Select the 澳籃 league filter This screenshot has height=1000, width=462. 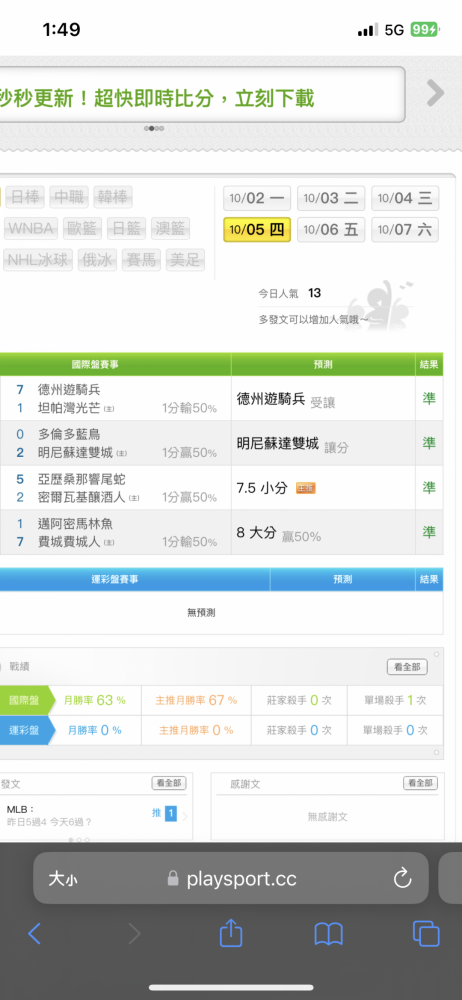(x=170, y=228)
